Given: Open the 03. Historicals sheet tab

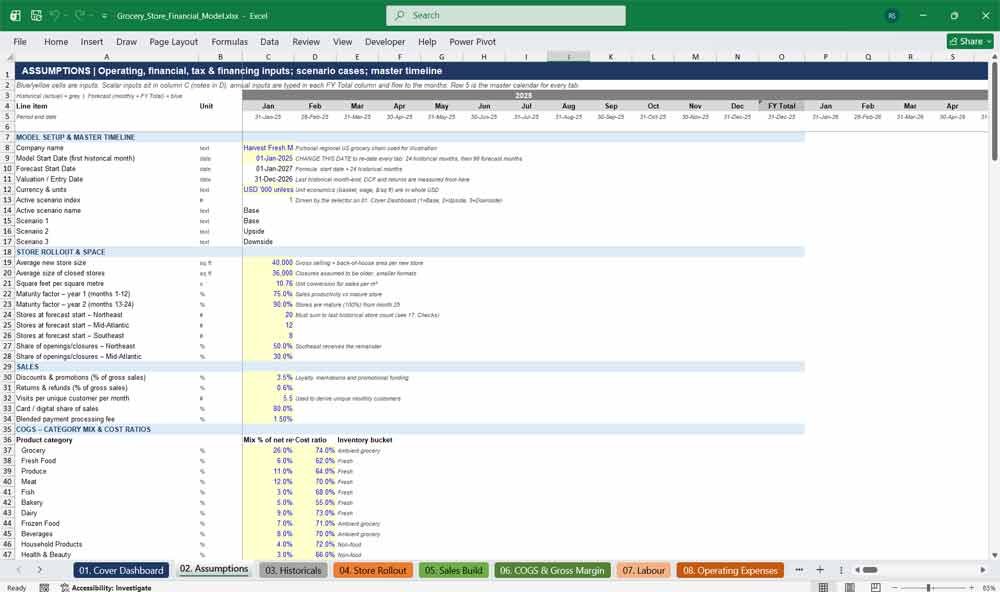Looking at the screenshot, I should 293,570.
